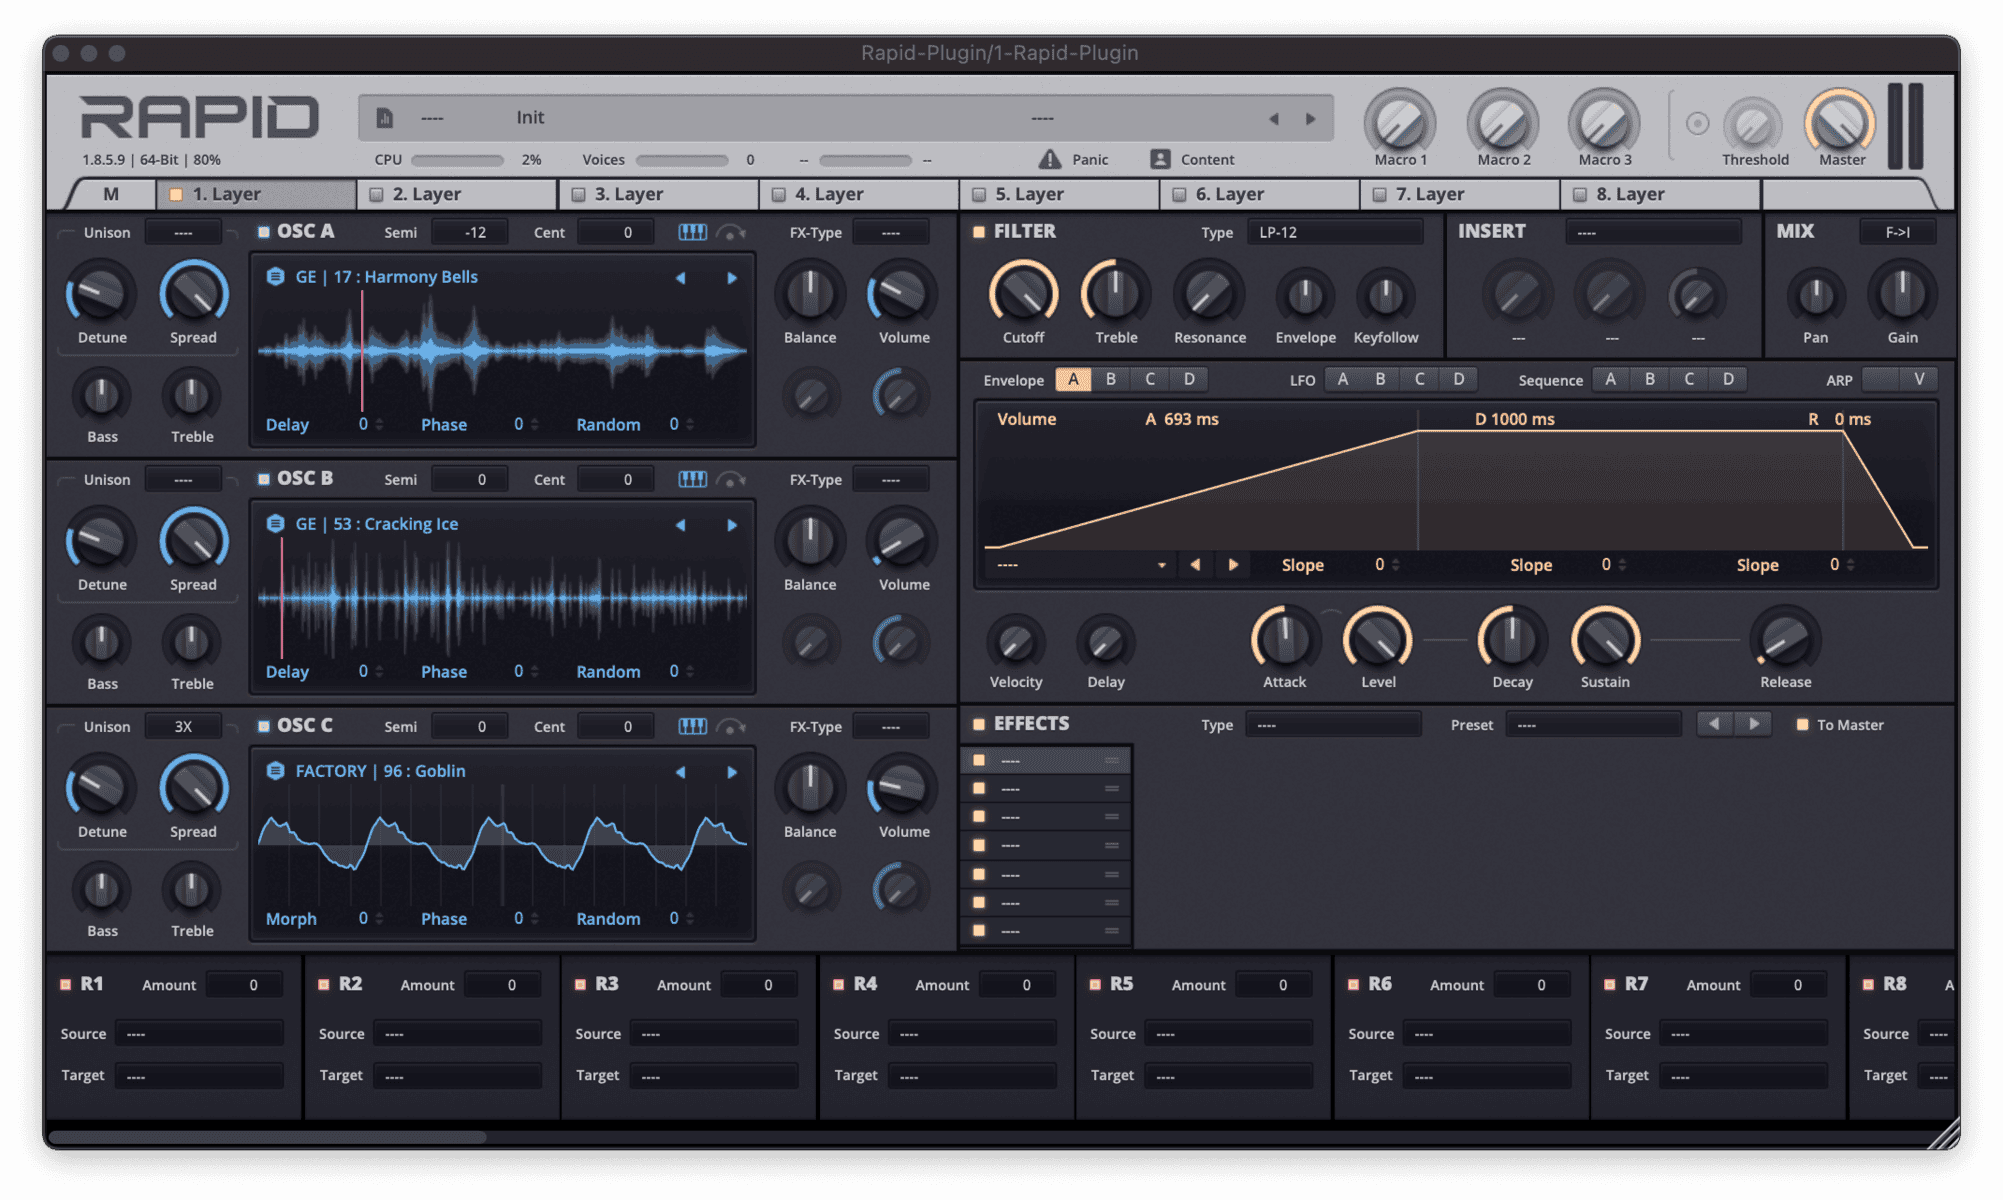The height and width of the screenshot is (1200, 2003).
Task: Toggle the OSC A enable switch
Action: click(263, 230)
